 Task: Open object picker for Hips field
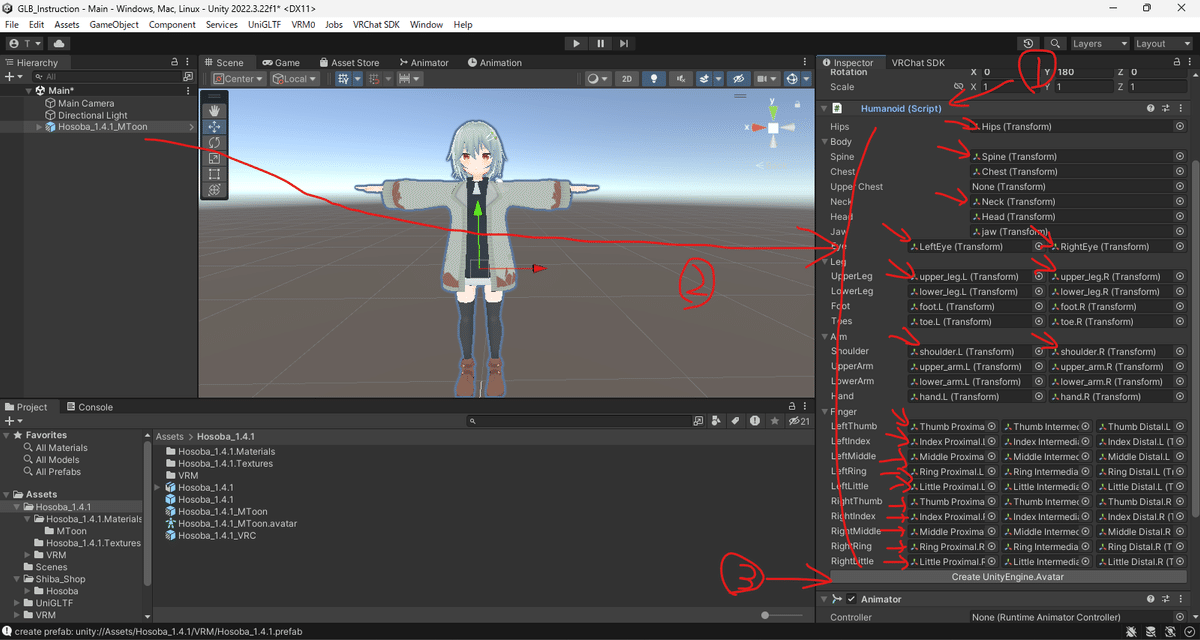click(1180, 127)
